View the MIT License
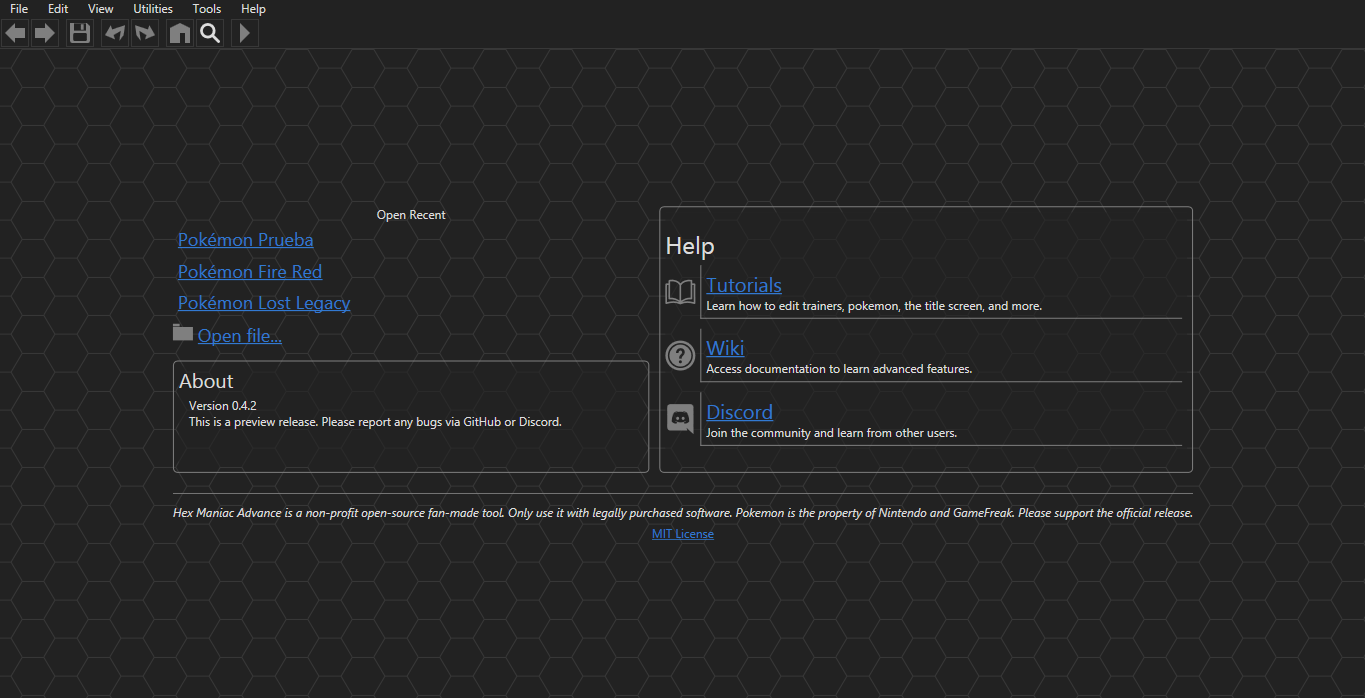 (x=683, y=533)
